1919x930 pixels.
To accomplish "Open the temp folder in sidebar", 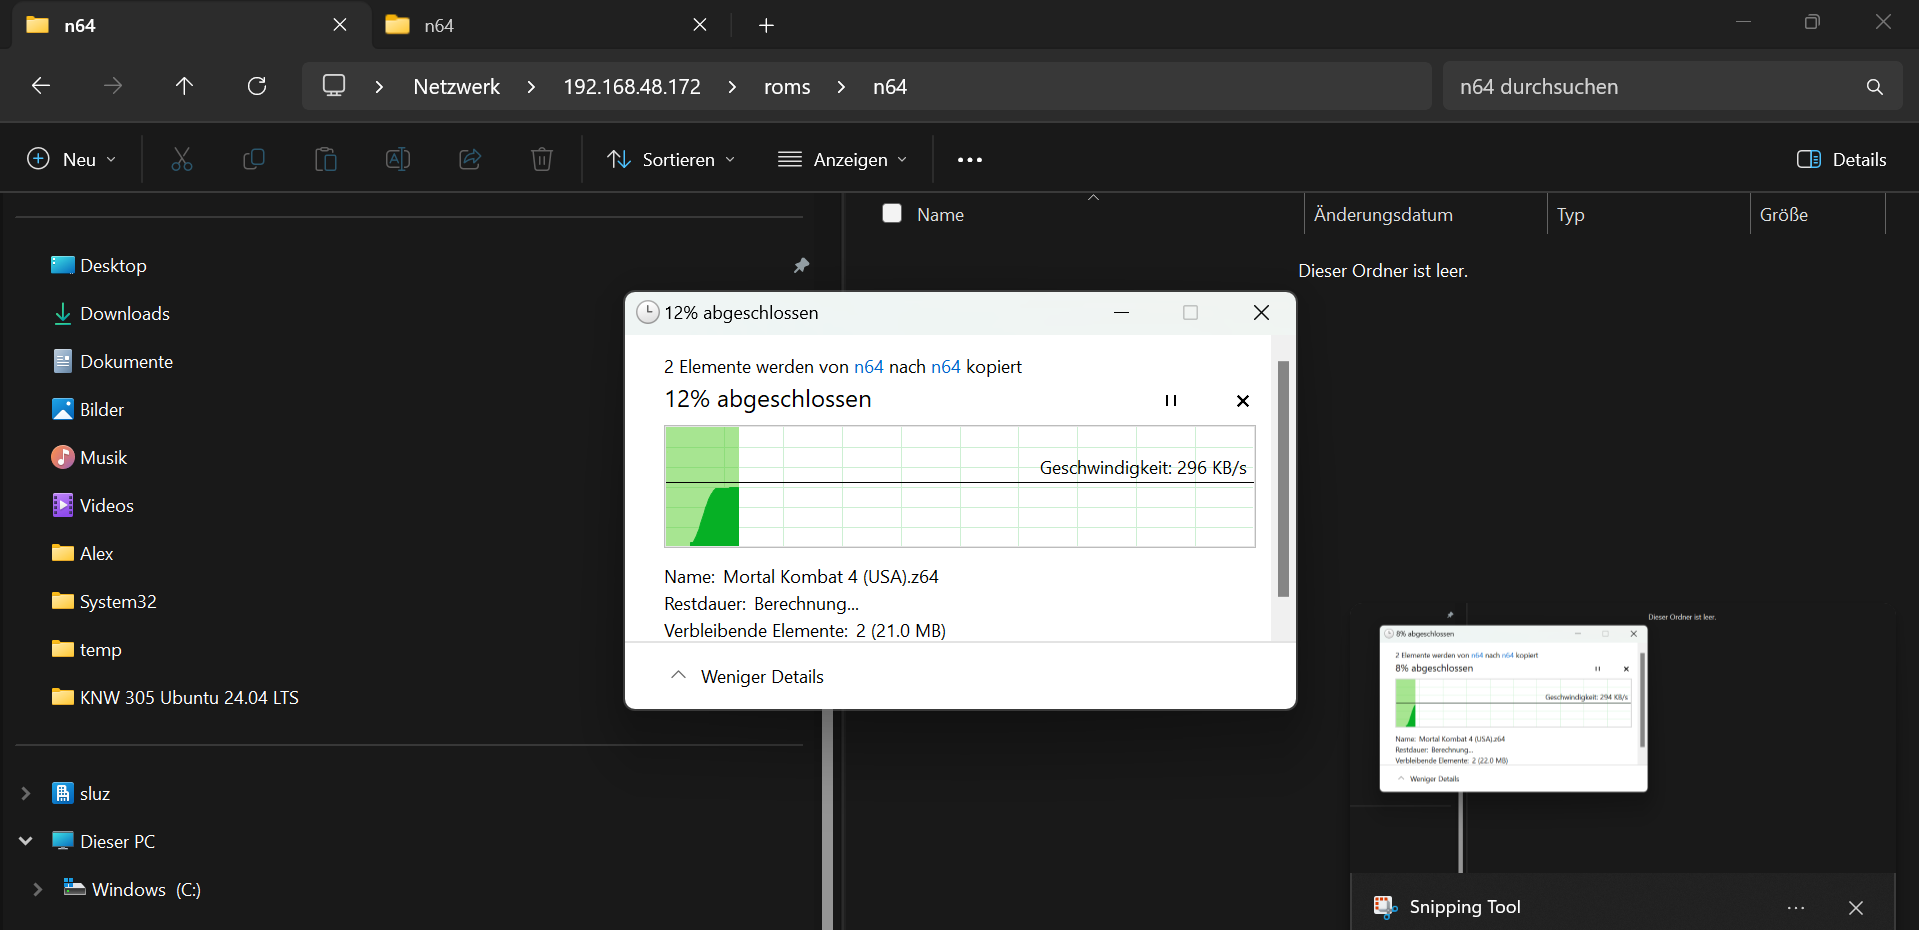I will pos(86,650).
